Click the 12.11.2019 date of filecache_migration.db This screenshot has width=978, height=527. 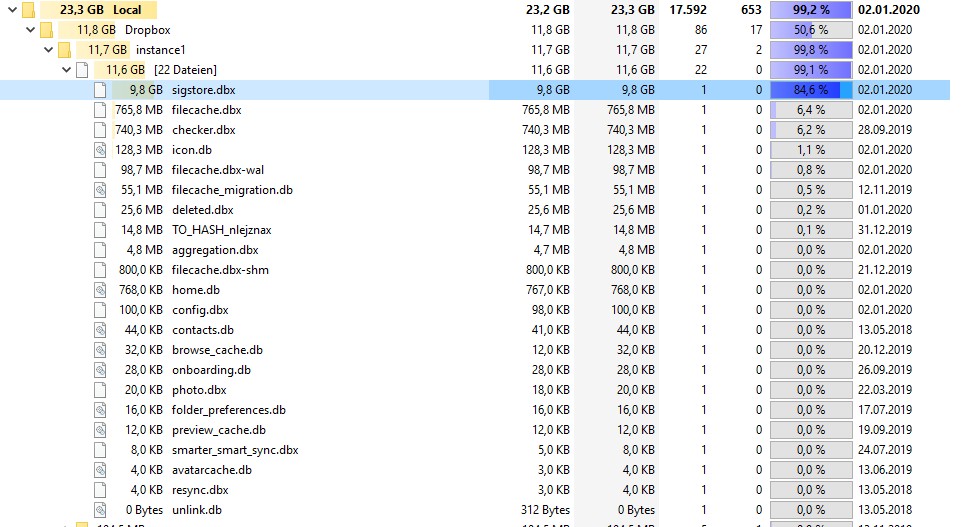pos(884,190)
